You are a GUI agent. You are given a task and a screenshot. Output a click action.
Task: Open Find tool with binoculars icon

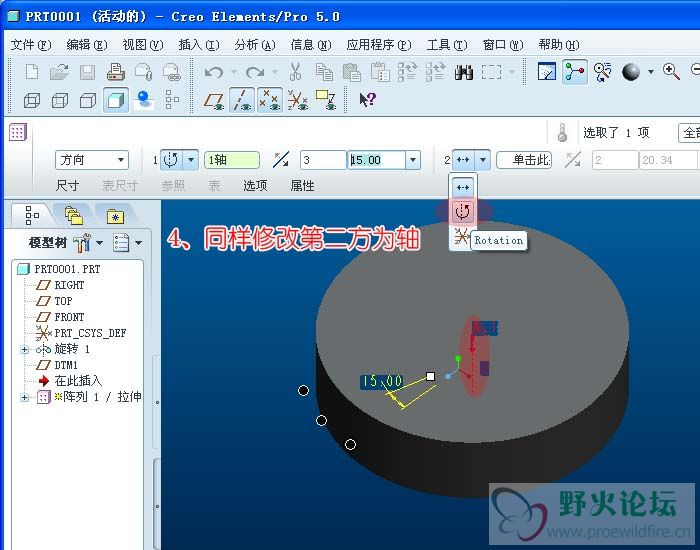click(464, 72)
